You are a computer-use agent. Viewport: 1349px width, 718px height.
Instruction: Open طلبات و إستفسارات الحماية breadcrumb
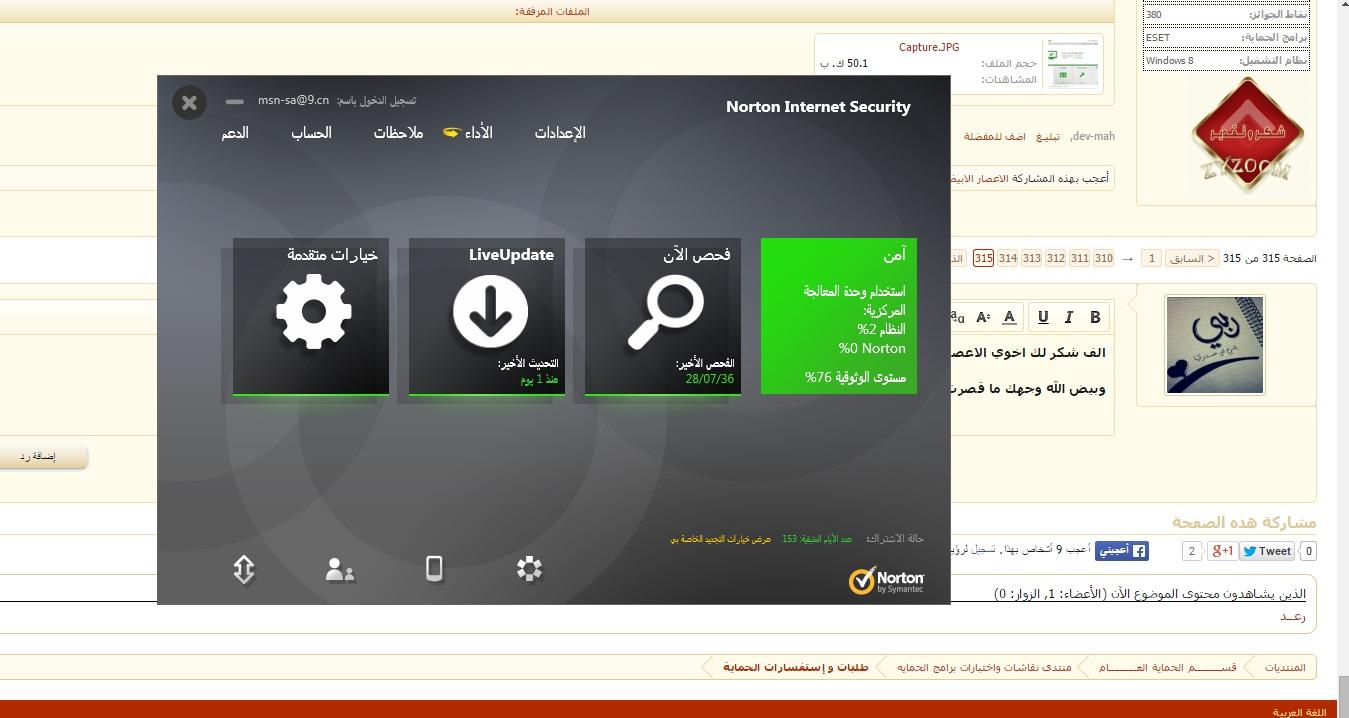[x=796, y=667]
